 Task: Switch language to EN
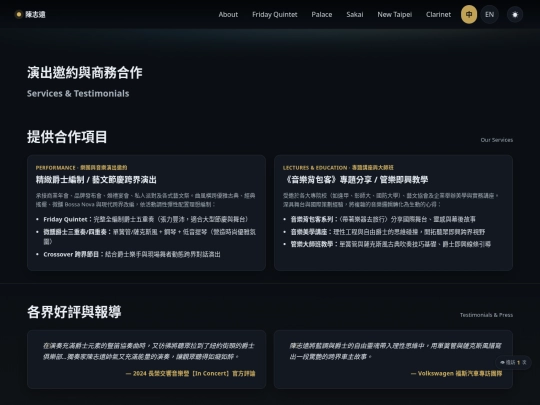coord(489,14)
